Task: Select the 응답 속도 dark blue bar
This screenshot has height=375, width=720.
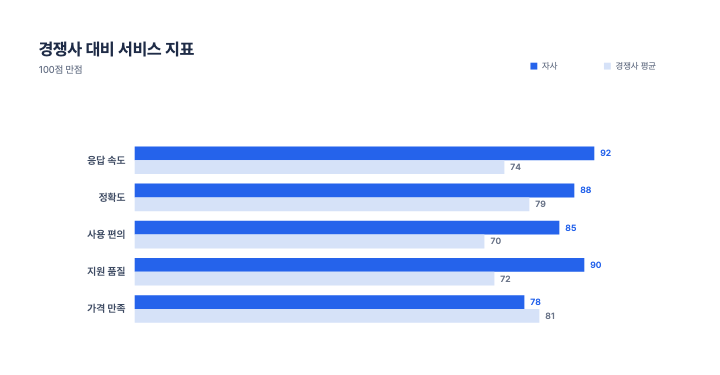Action: [x=364, y=153]
